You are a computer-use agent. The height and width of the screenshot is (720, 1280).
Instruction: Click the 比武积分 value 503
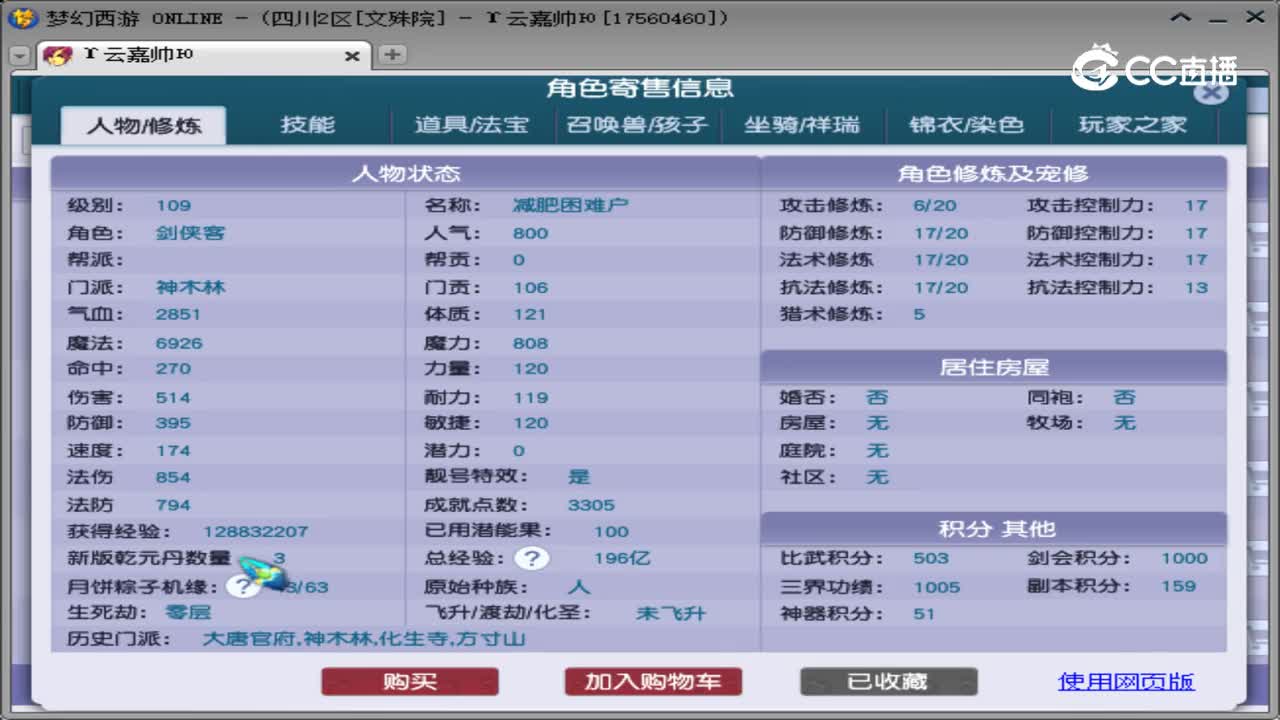click(x=930, y=558)
